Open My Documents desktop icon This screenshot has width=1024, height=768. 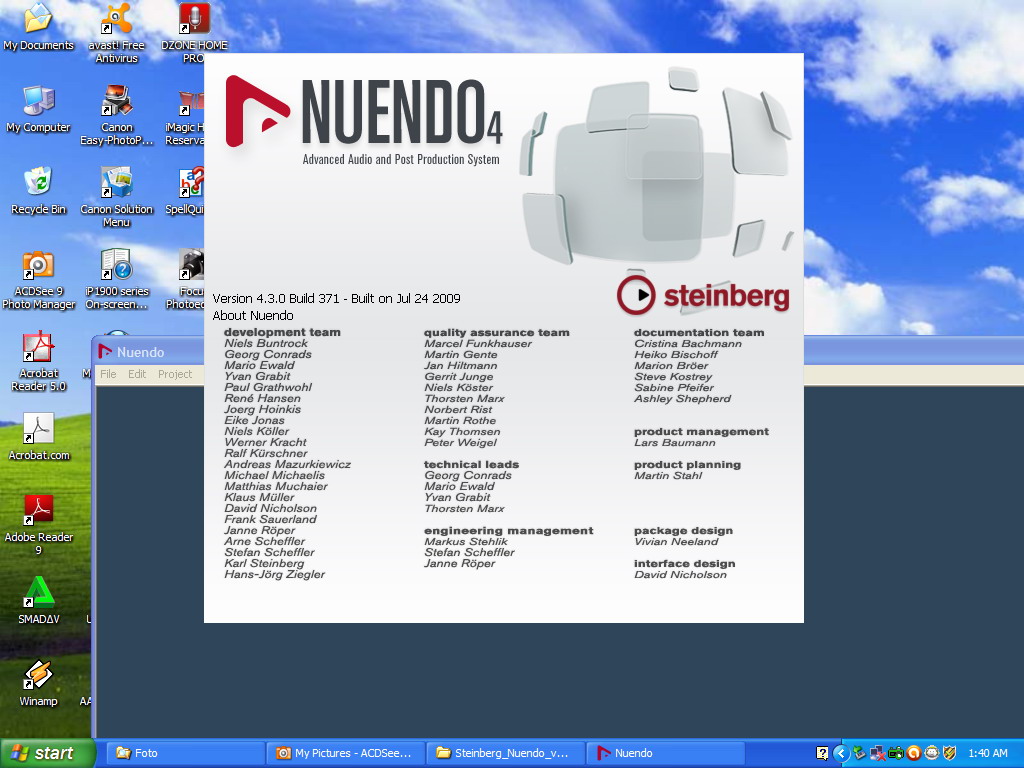pyautogui.click(x=38, y=27)
